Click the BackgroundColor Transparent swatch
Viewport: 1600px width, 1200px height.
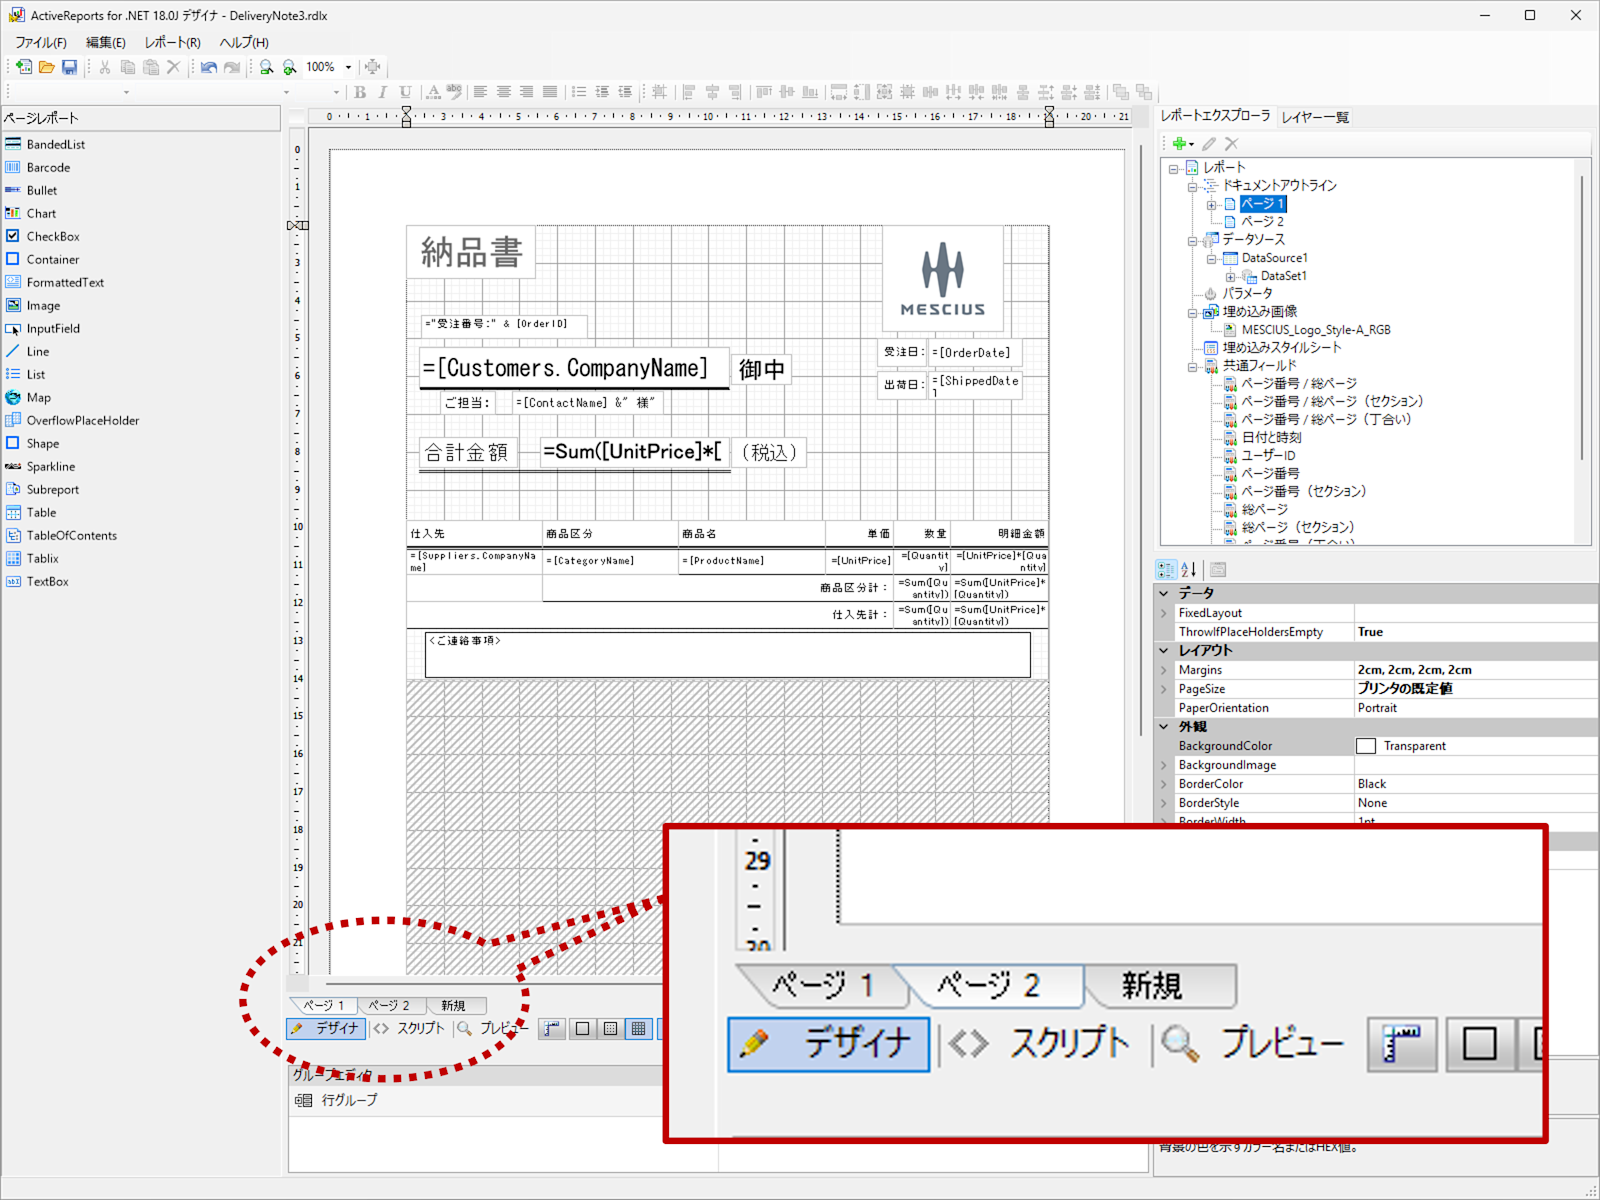tap(1366, 746)
